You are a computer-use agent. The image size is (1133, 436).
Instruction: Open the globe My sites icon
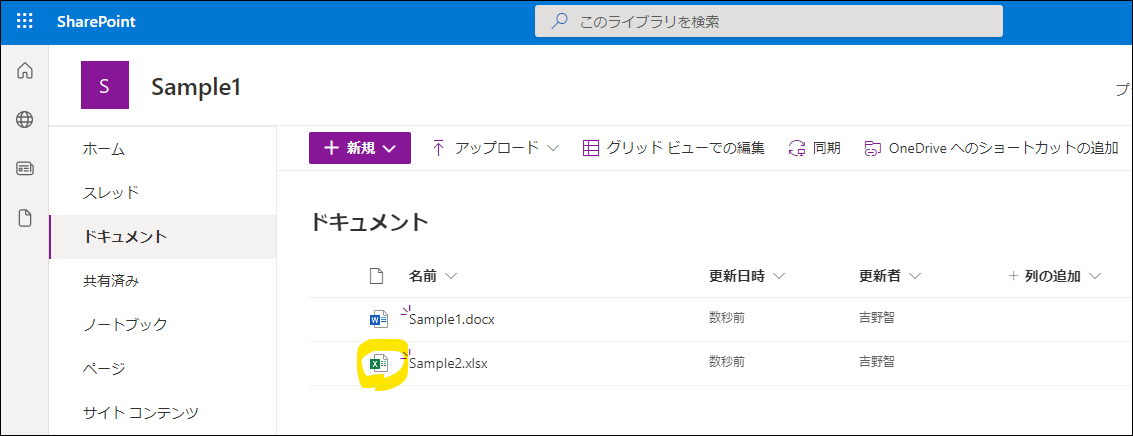[25, 120]
